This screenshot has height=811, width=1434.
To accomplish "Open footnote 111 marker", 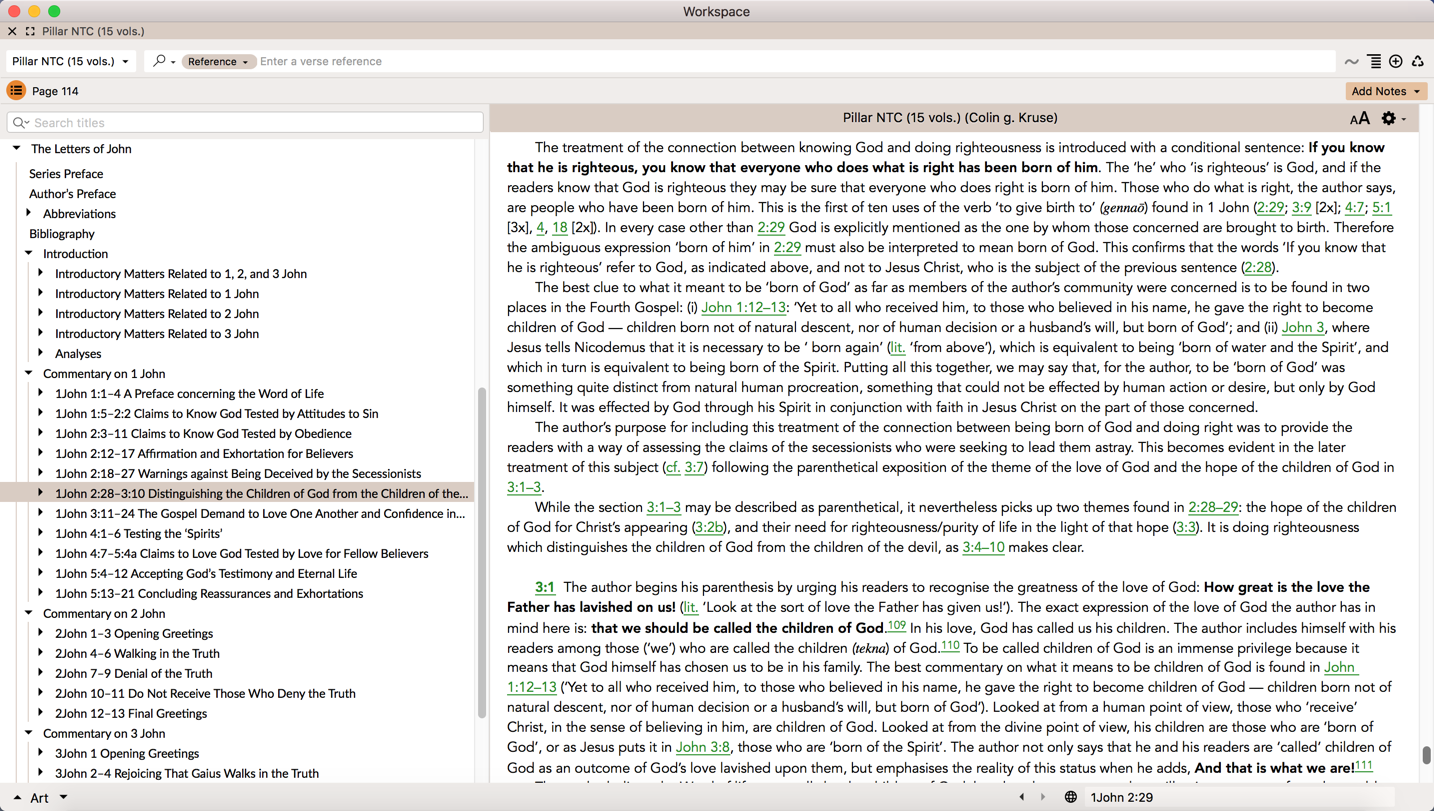I will point(1364,765).
